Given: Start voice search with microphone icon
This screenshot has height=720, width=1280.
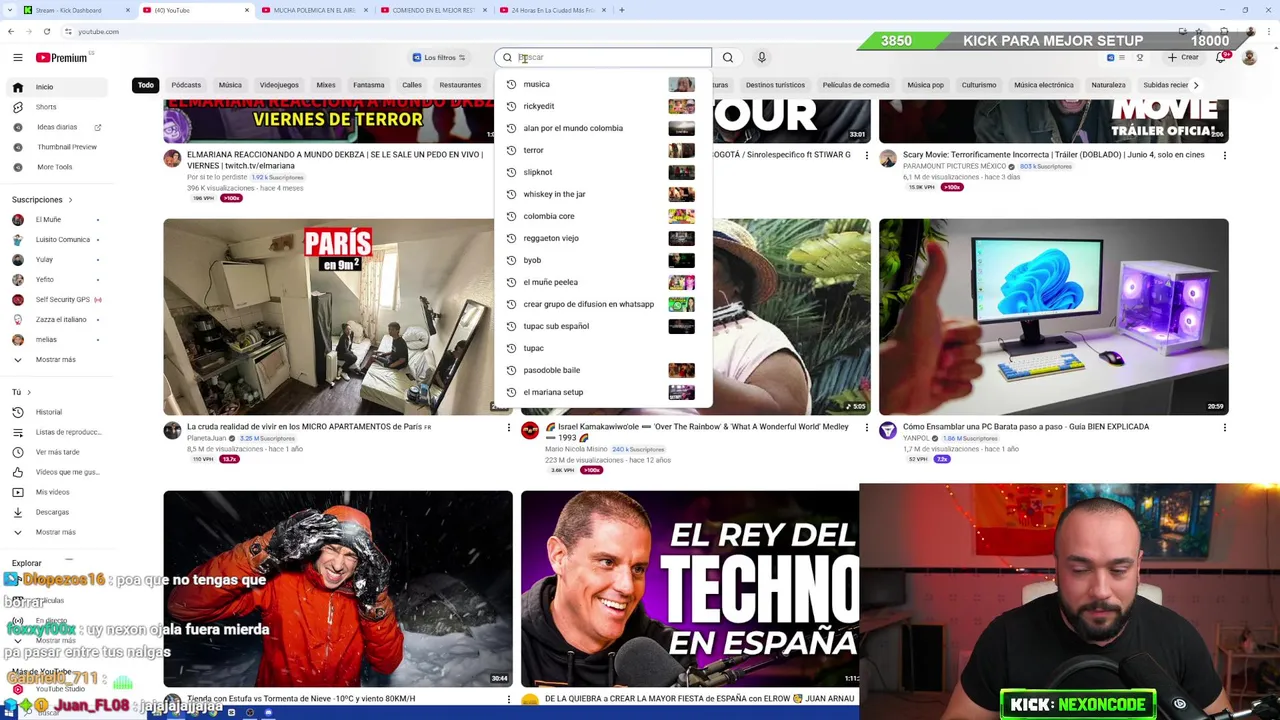Looking at the screenshot, I should (x=761, y=57).
